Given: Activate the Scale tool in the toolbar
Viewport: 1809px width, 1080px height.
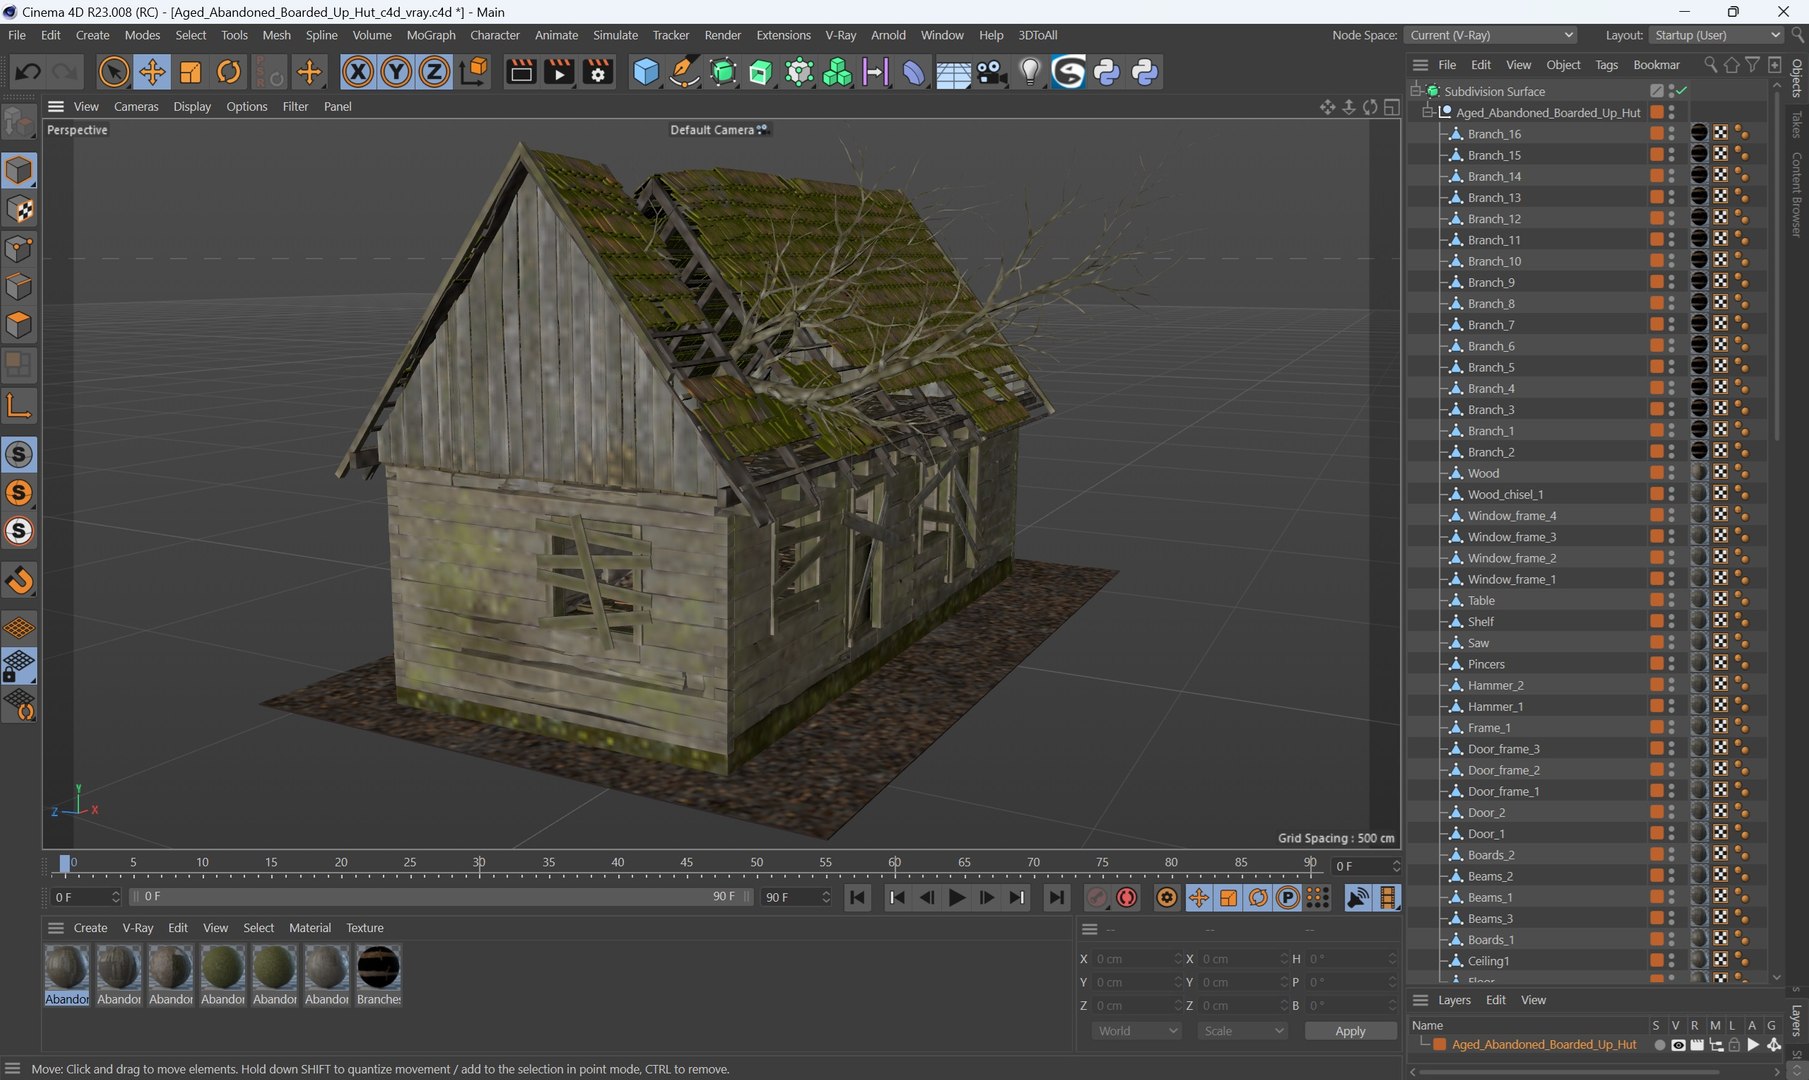Looking at the screenshot, I should coord(190,72).
